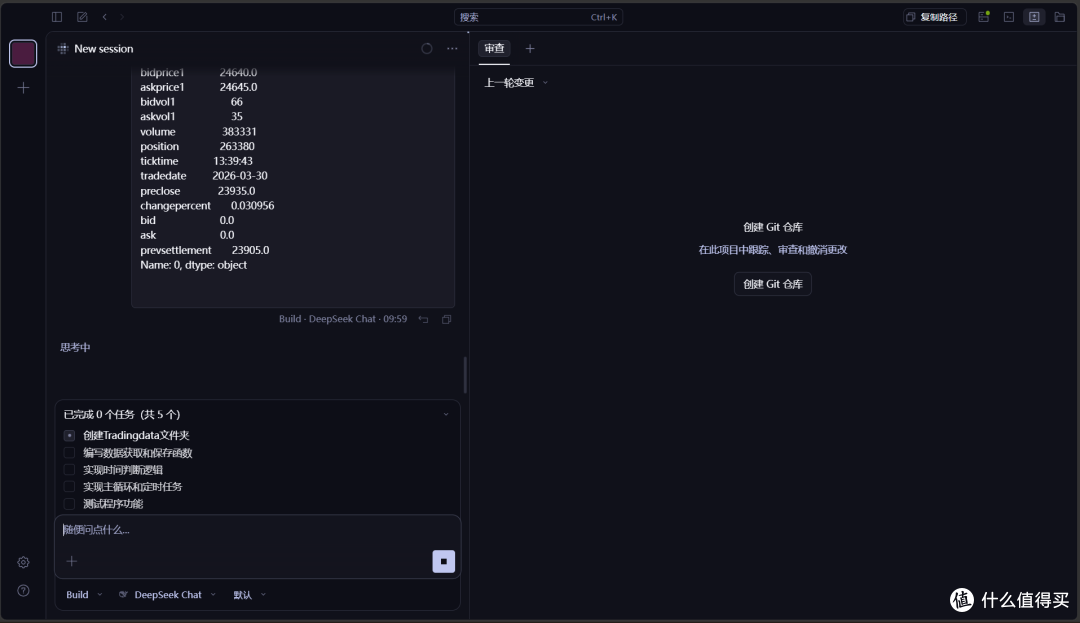
Task: Open help via the question mark icon
Action: coord(23,591)
